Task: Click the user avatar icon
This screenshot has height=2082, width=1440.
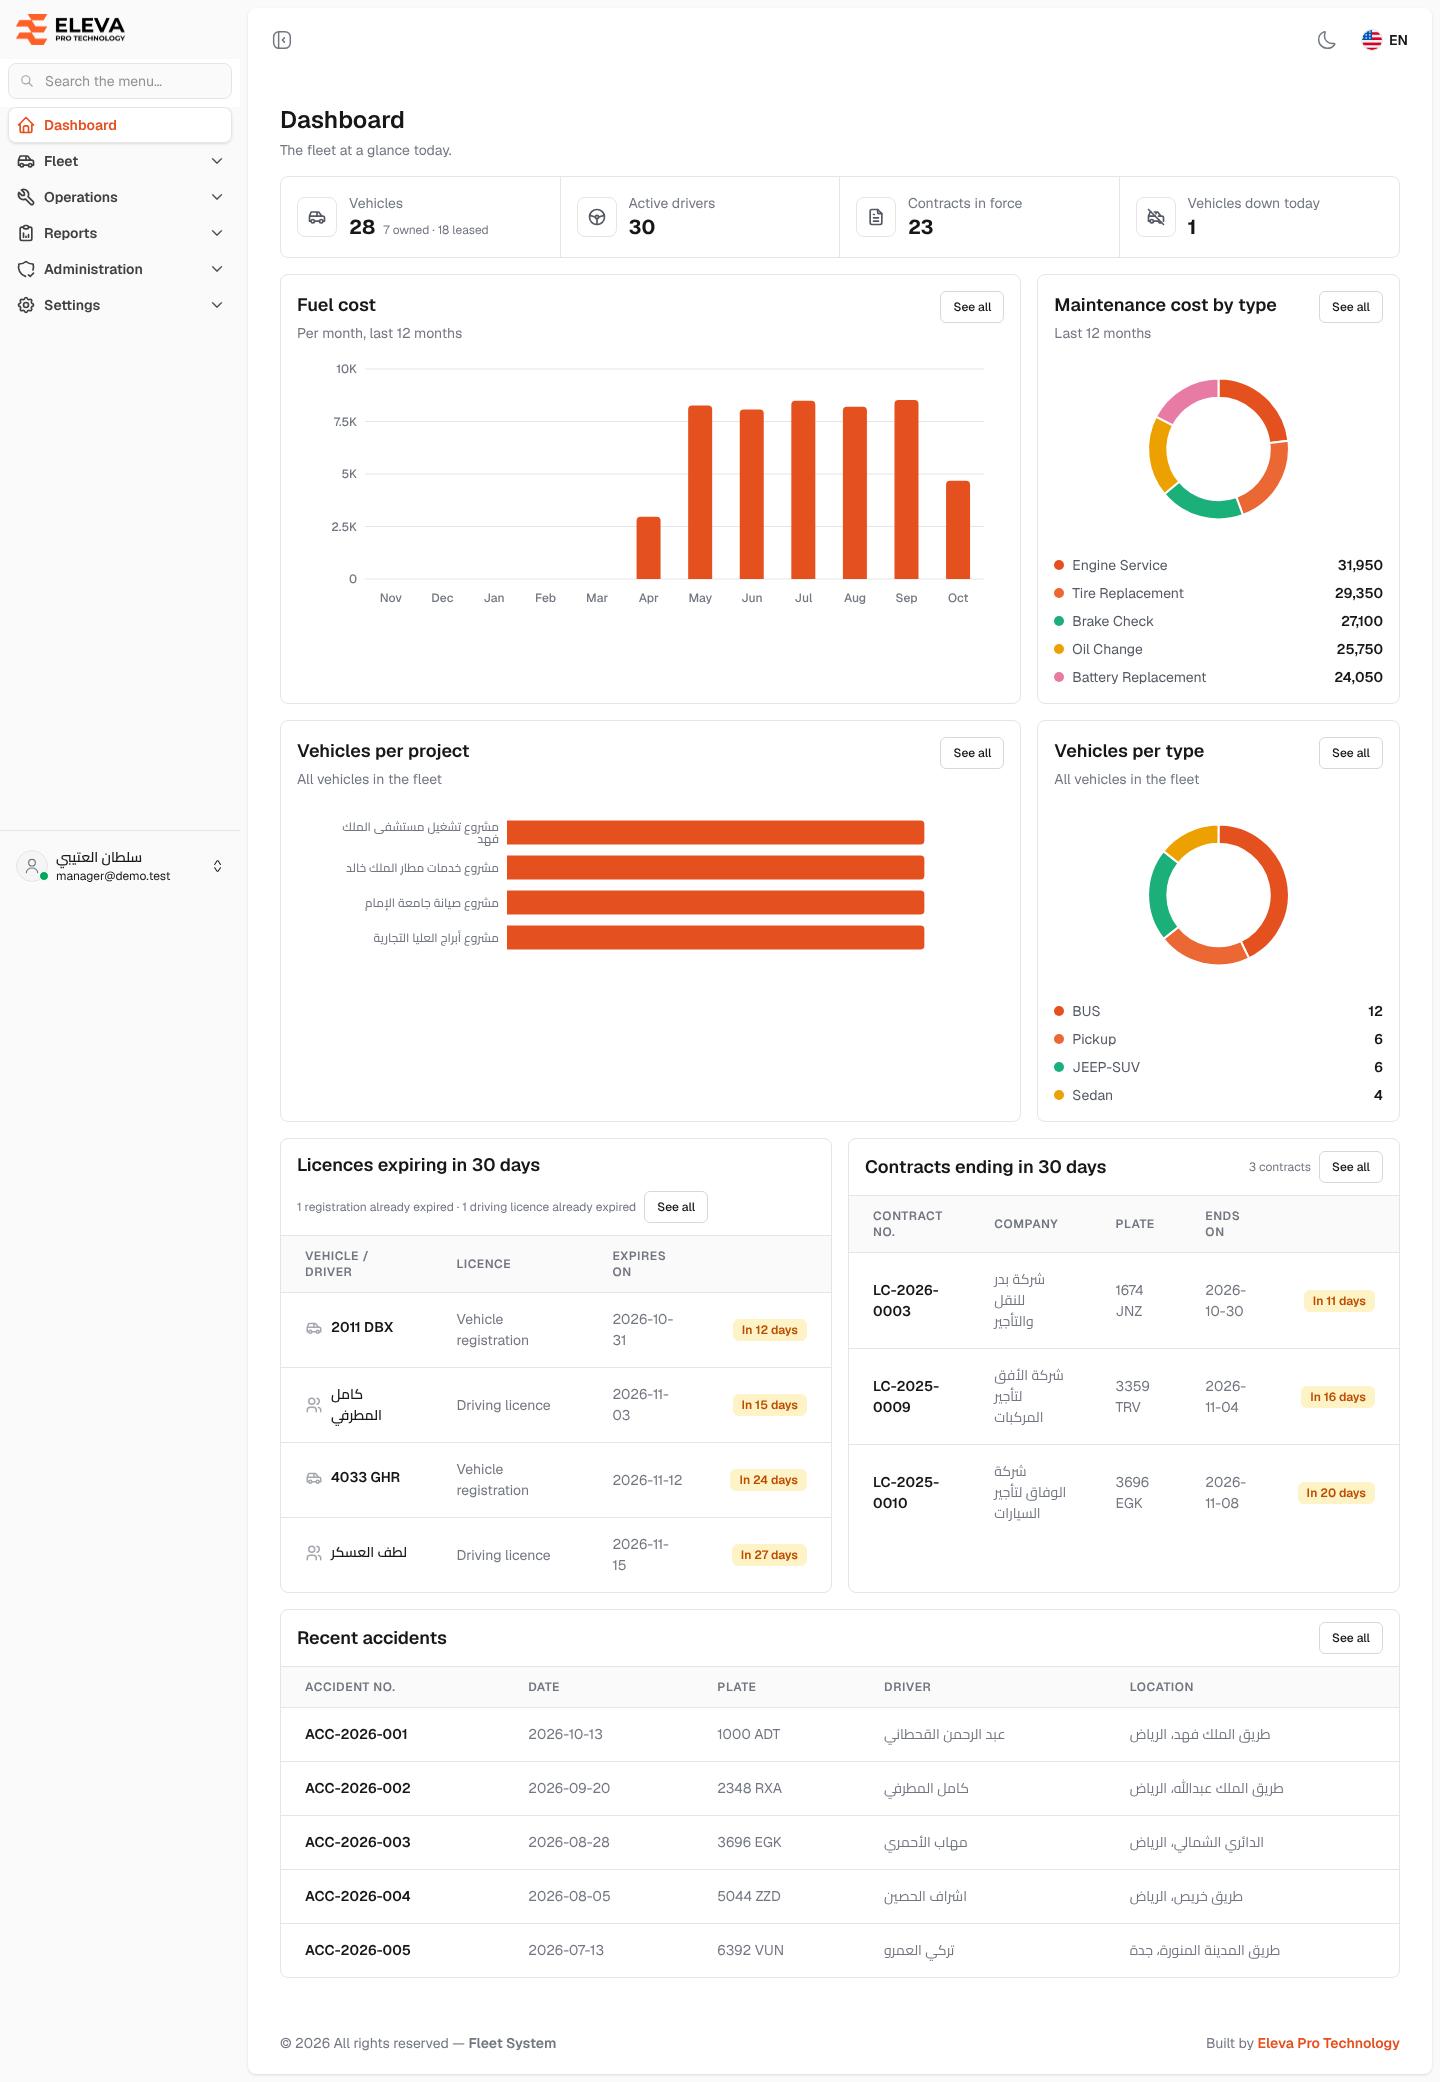Action: point(32,866)
